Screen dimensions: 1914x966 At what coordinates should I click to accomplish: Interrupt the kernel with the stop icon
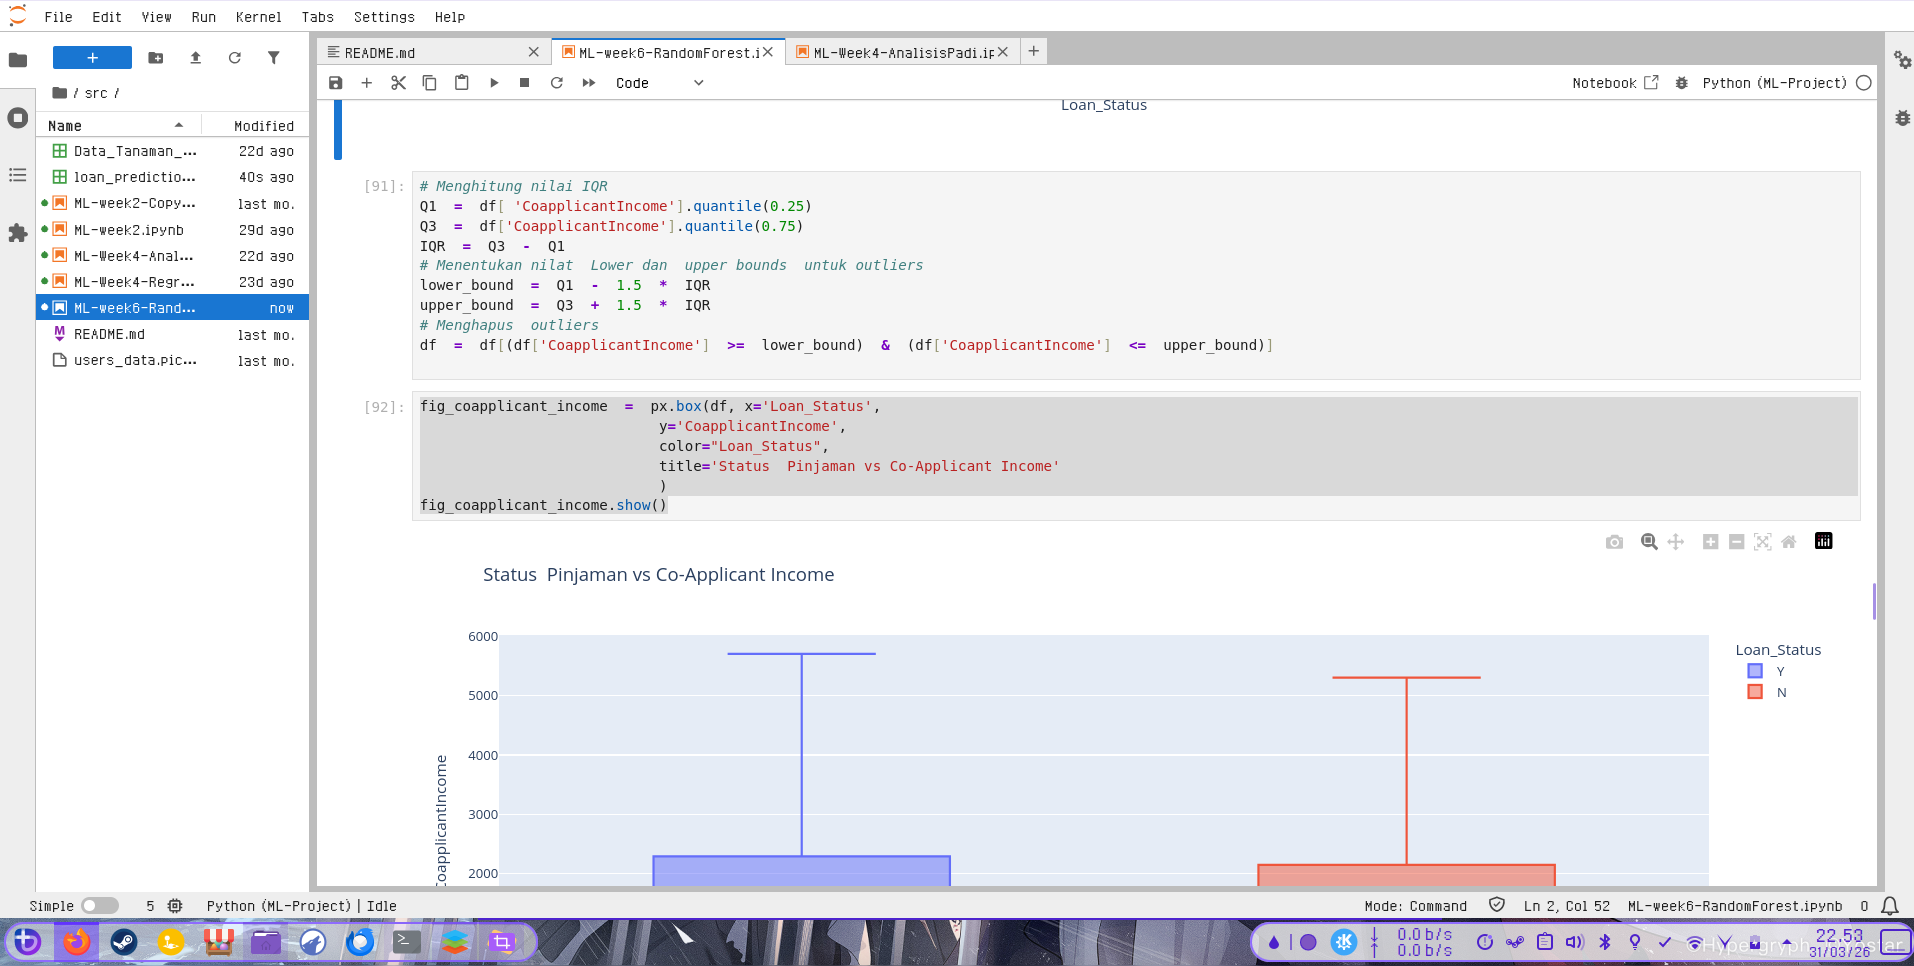point(525,83)
